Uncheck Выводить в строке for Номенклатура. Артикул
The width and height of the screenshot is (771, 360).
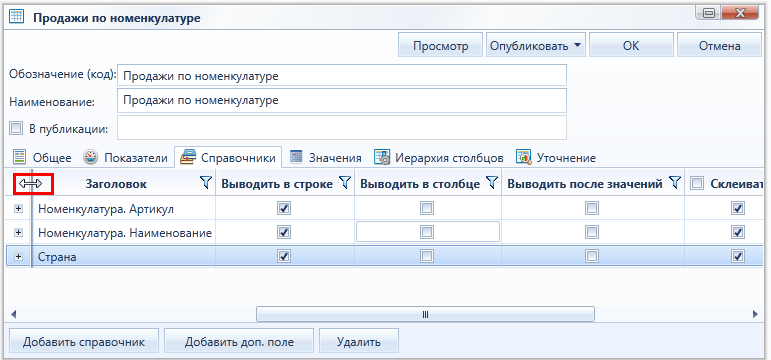284,209
